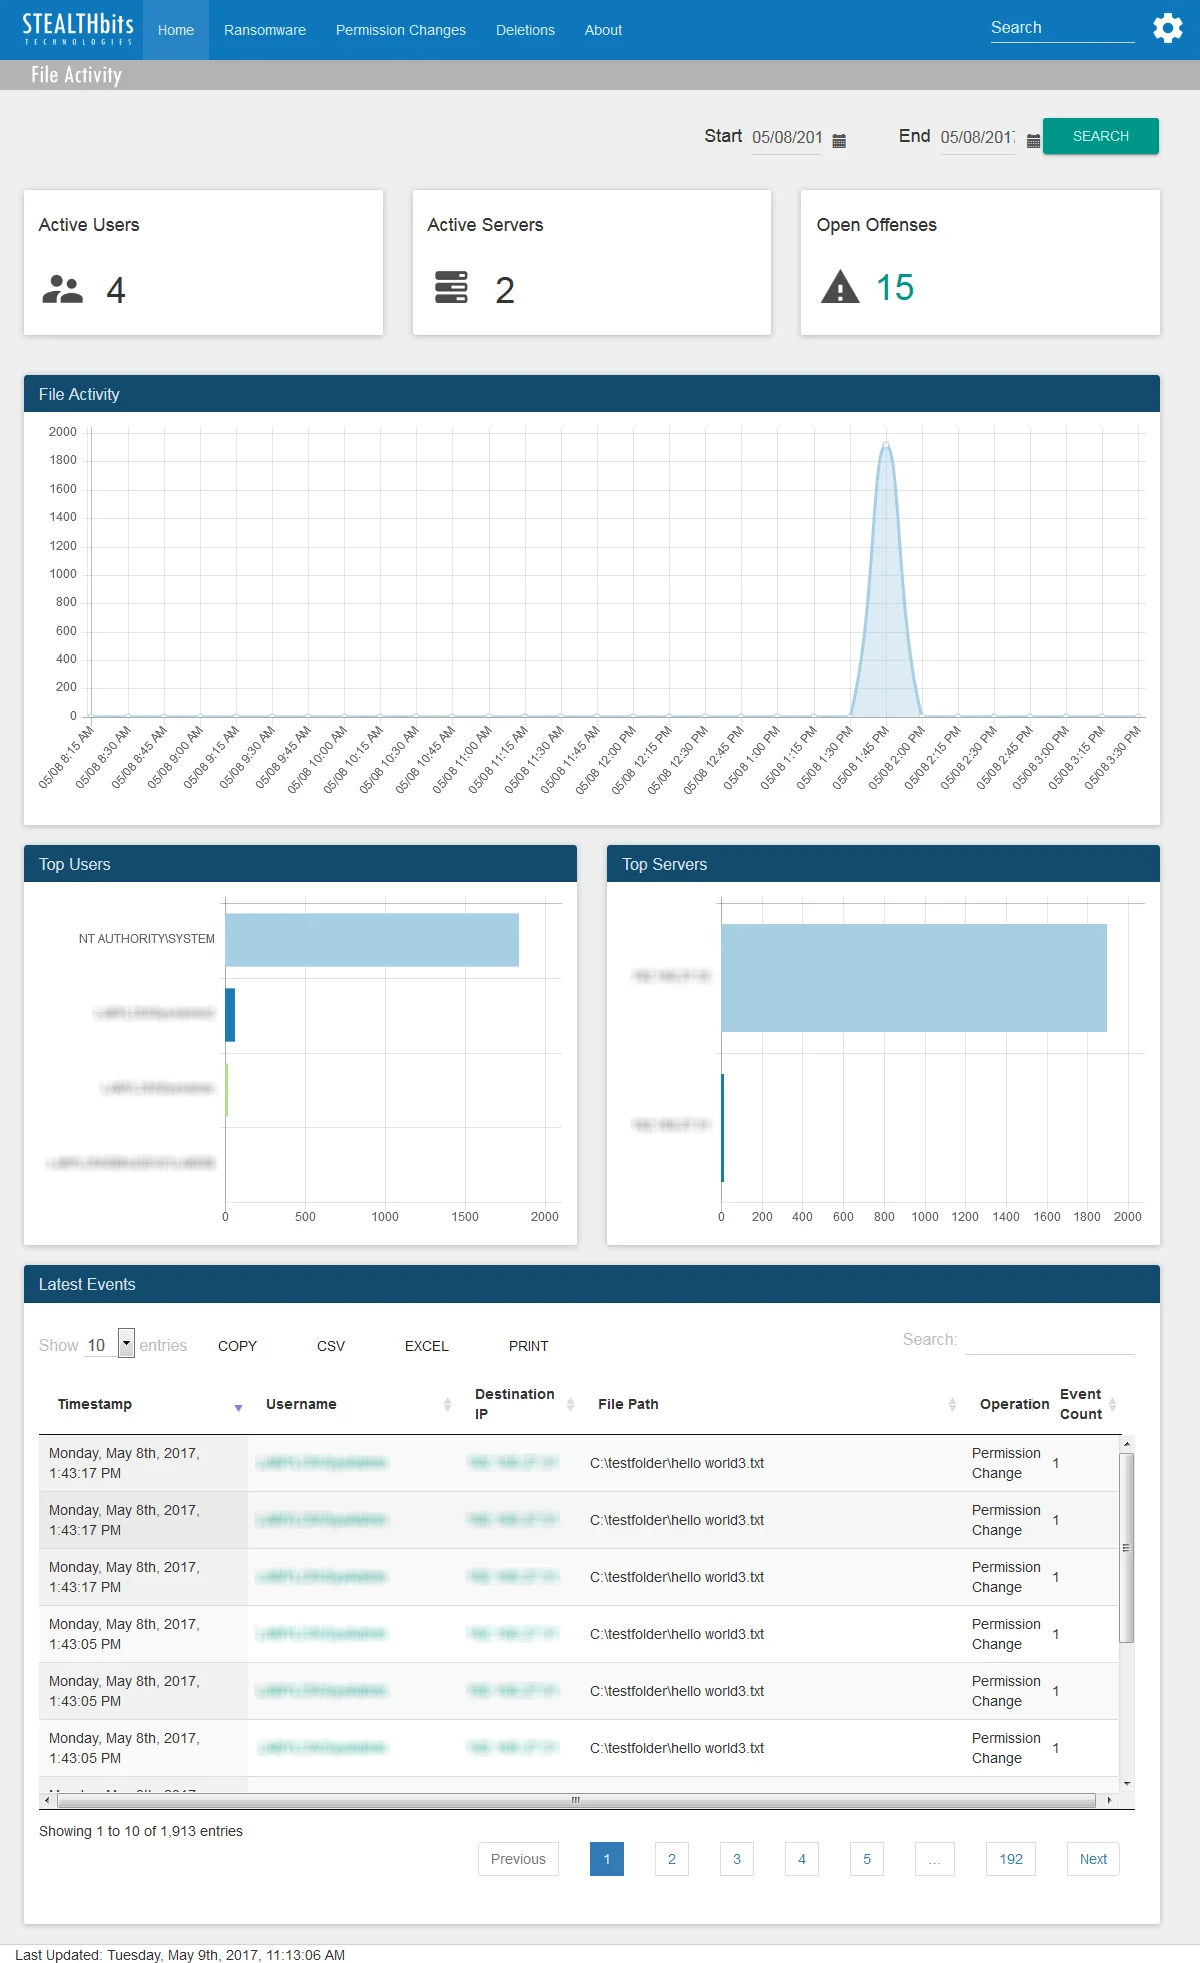Screen dimensions: 1200x1963
Task: Click the Start date input field
Action: (x=787, y=137)
